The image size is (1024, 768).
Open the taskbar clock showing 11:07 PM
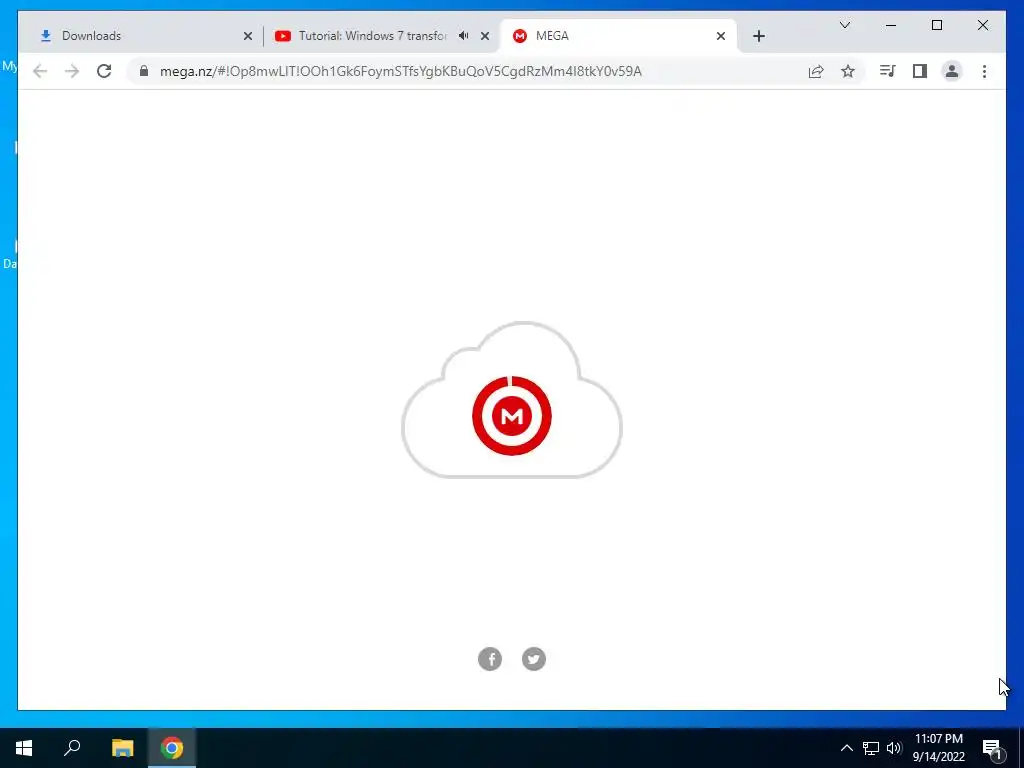938,748
